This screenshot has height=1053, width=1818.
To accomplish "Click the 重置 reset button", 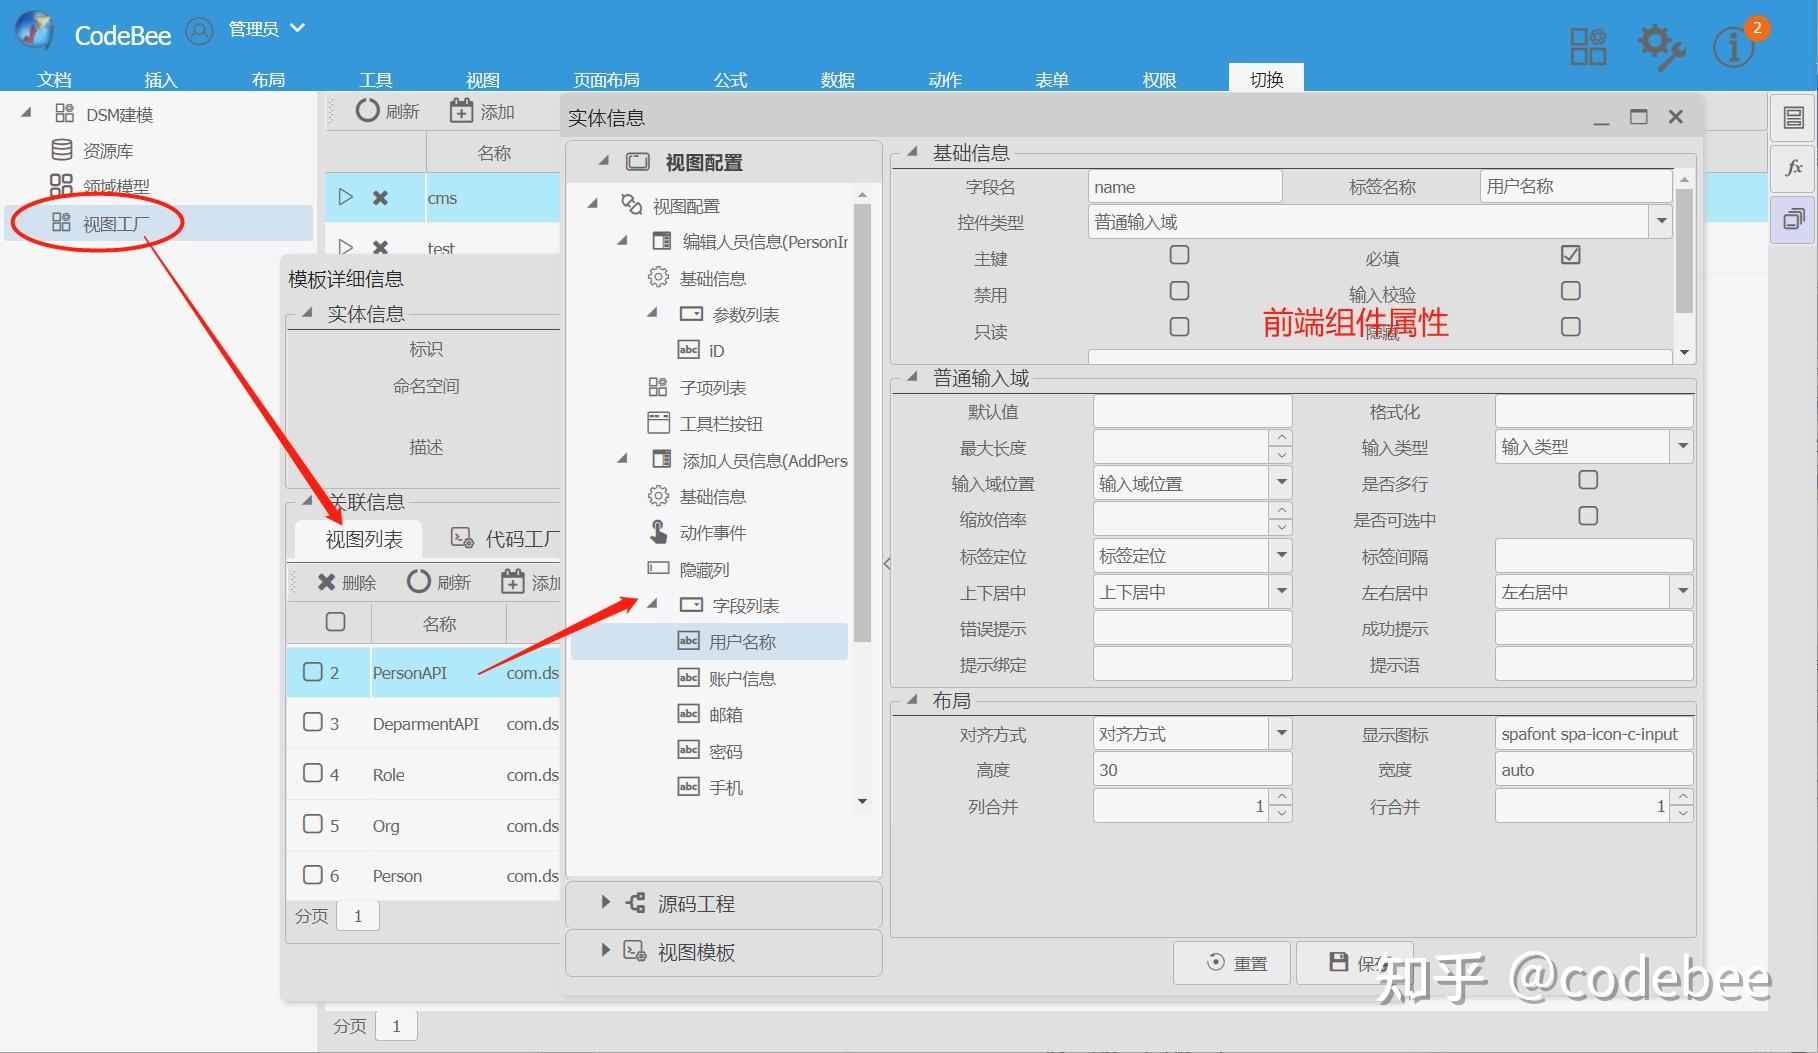I will tap(1231, 963).
